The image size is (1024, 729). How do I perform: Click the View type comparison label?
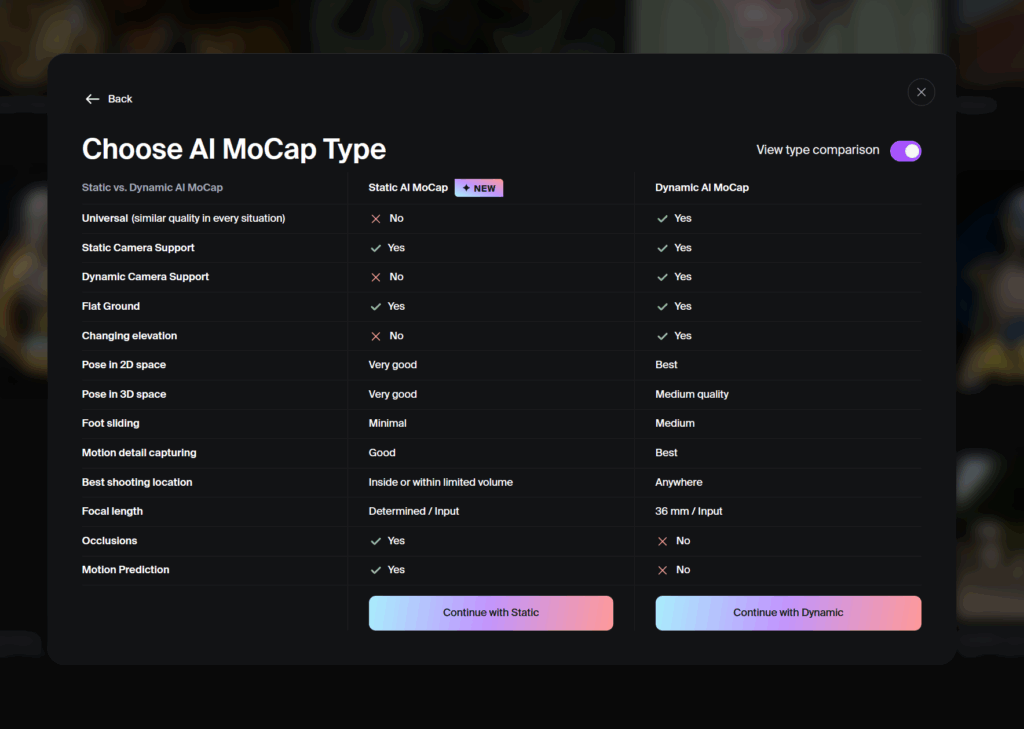[x=818, y=150]
